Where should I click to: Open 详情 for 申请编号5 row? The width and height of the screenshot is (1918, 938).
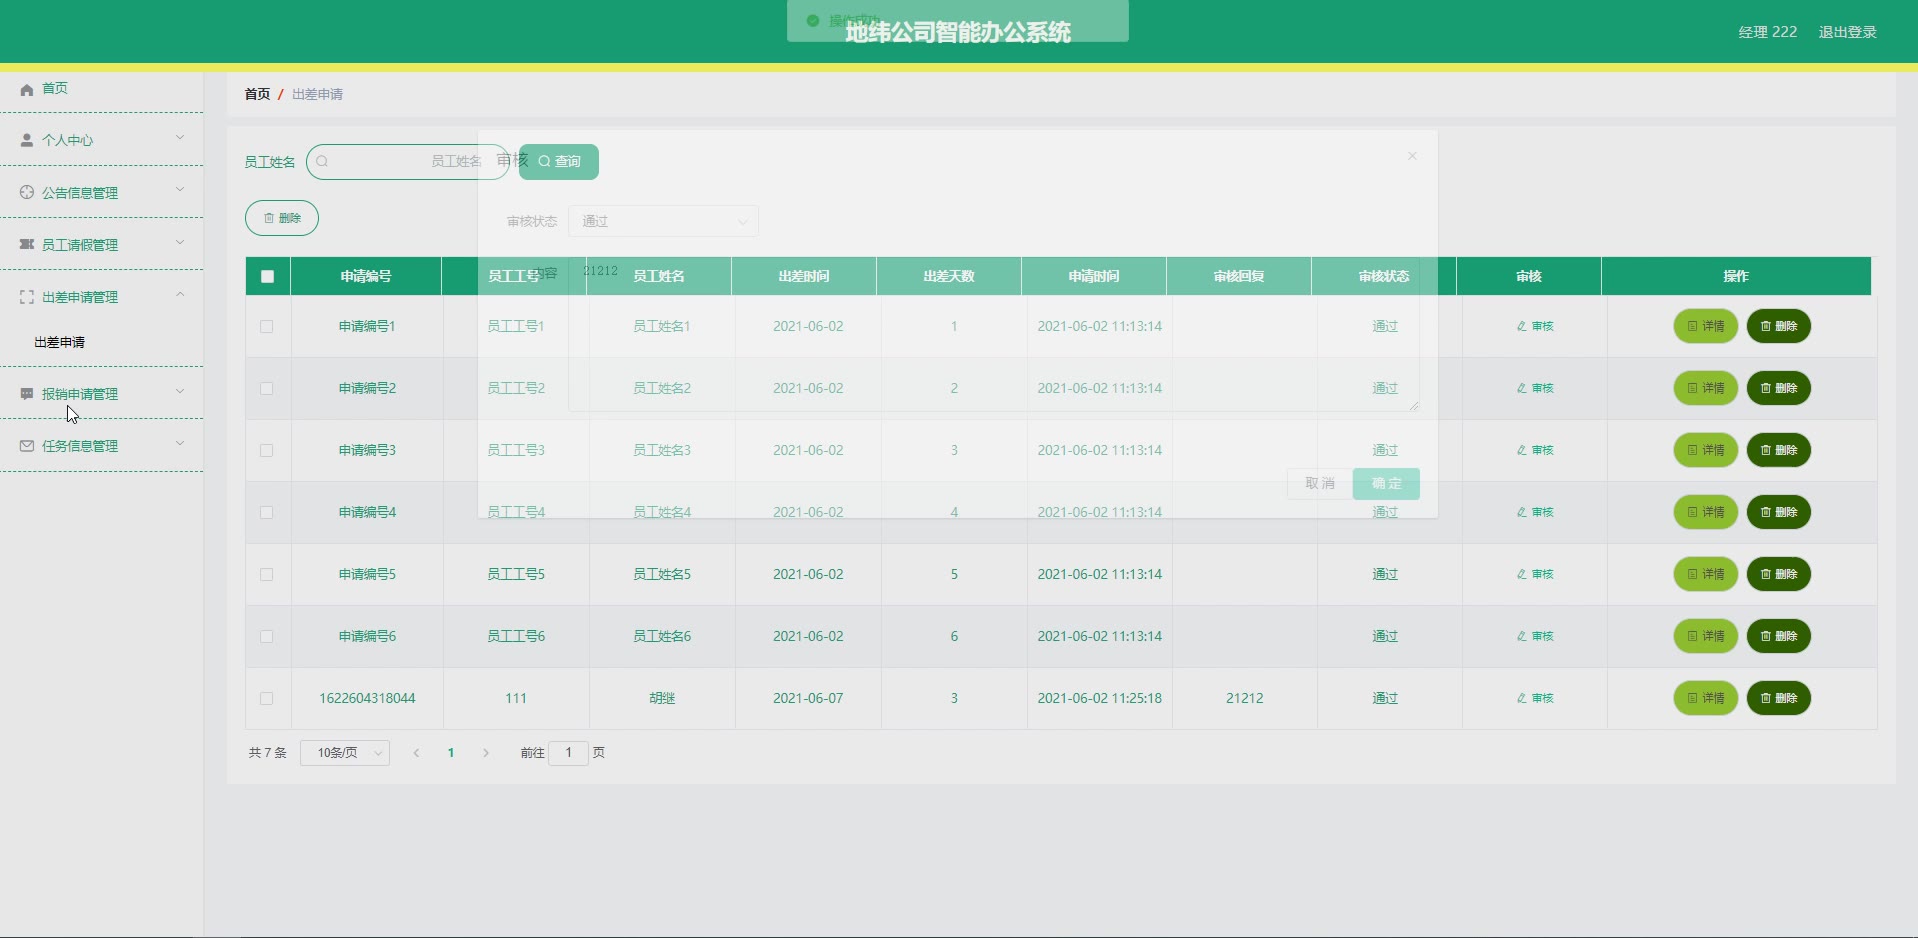point(1706,574)
